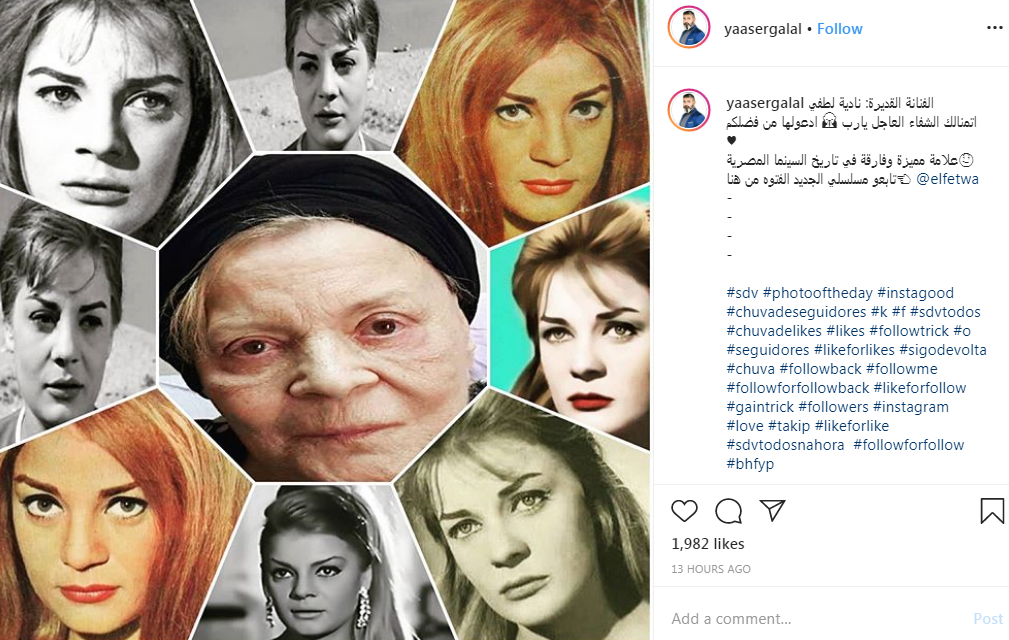This screenshot has height=640, width=1009.
Task: Open yaasergalal profile picture in header
Action: pyautogui.click(x=689, y=28)
